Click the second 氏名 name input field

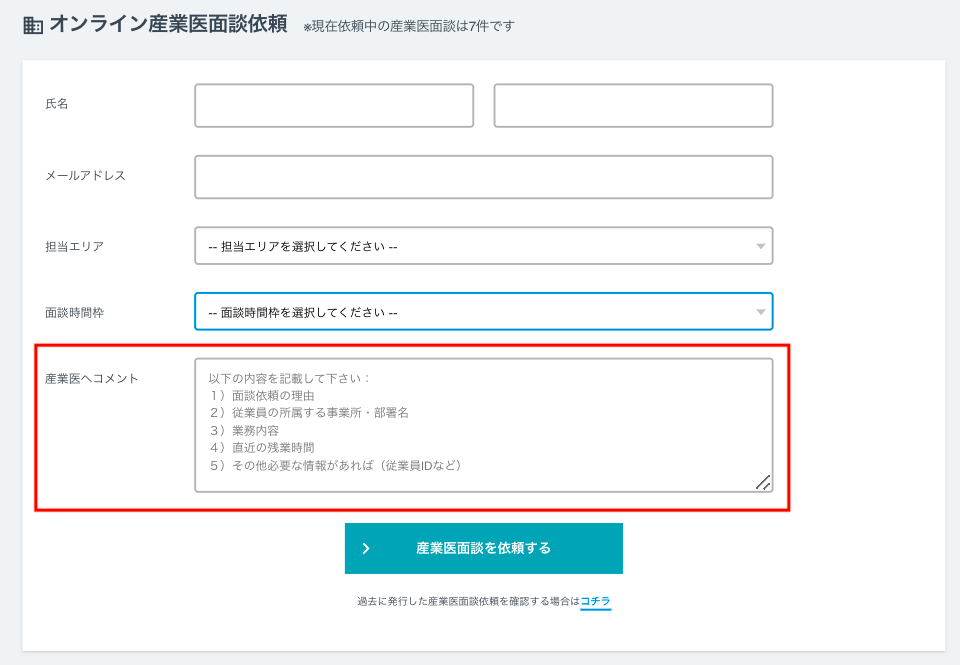633,106
